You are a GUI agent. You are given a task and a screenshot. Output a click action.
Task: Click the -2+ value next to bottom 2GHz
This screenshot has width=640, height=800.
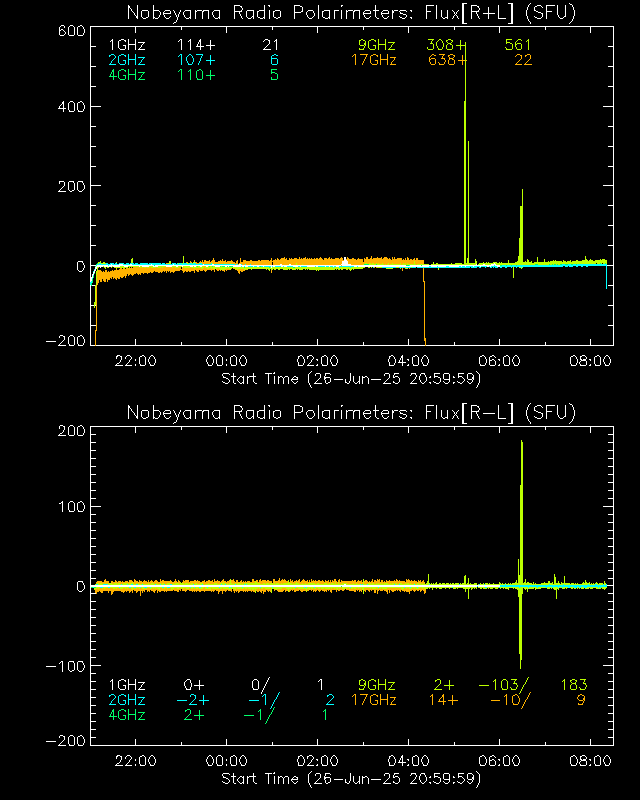(x=192, y=699)
